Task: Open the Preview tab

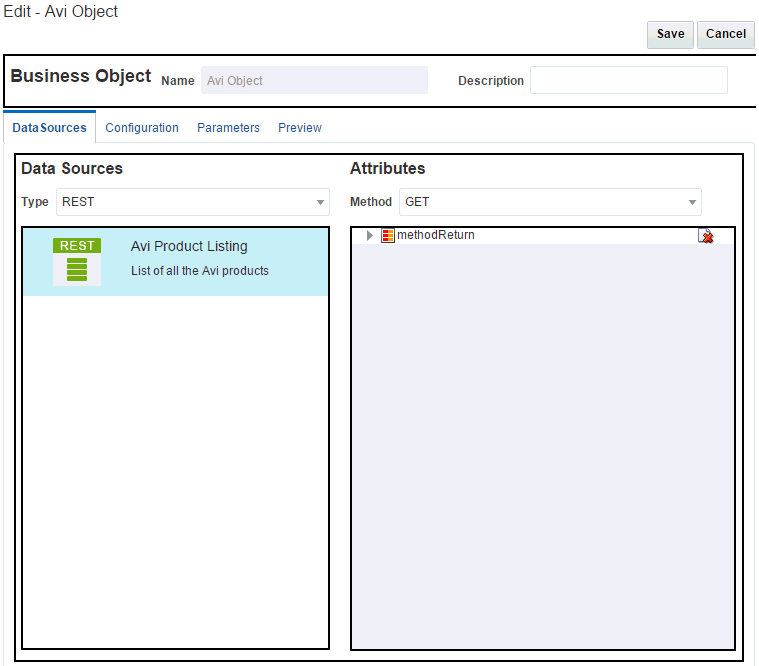Action: pyautogui.click(x=300, y=128)
